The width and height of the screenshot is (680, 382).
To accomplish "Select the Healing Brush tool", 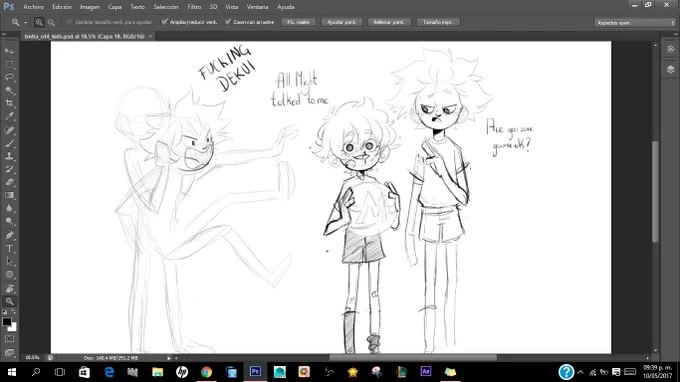I will (x=10, y=130).
